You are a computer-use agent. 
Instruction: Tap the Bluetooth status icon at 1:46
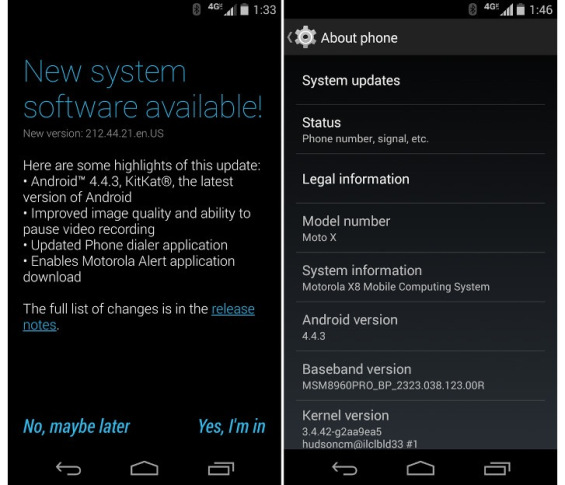(x=472, y=9)
